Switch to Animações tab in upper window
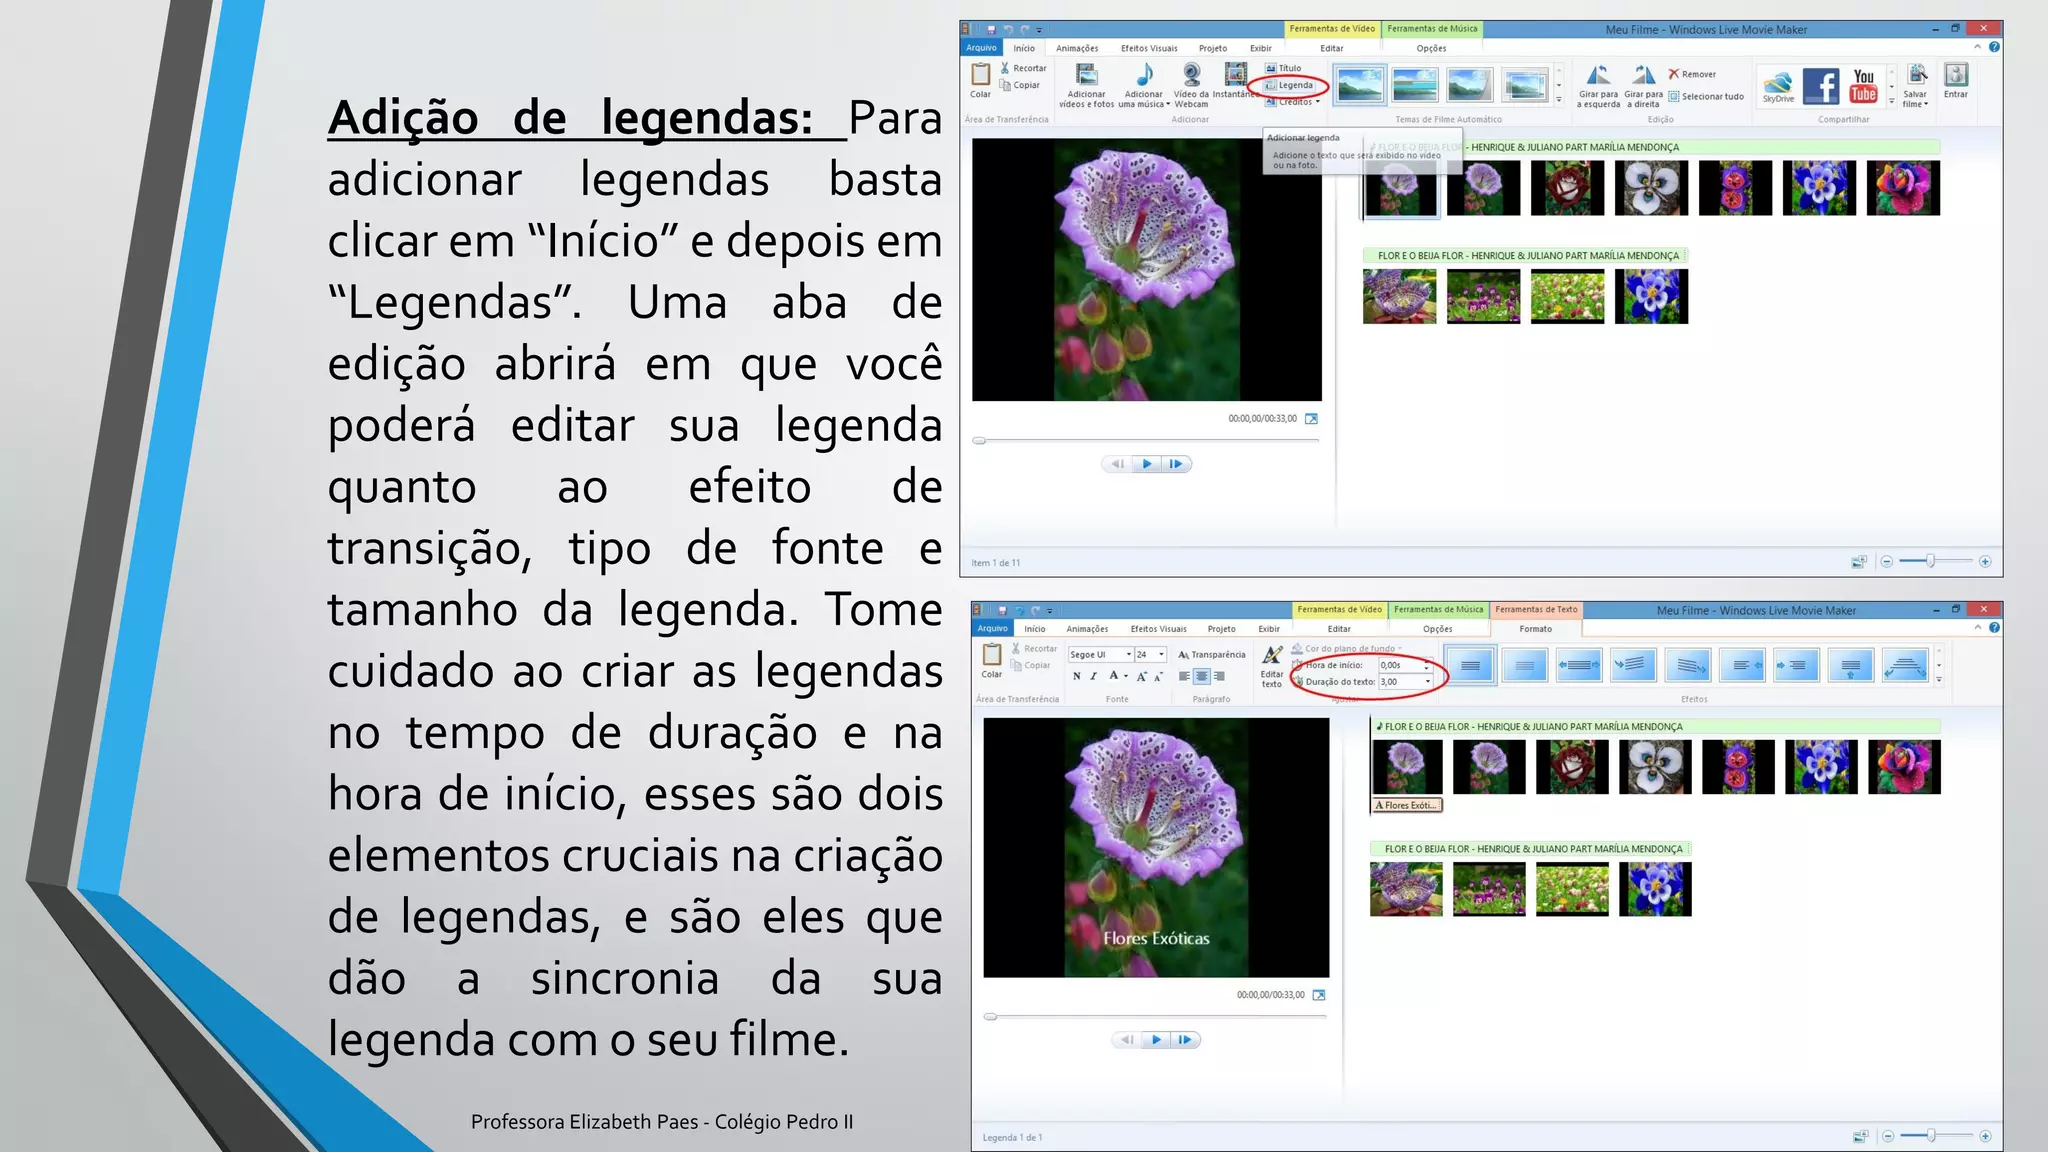 point(1077,48)
